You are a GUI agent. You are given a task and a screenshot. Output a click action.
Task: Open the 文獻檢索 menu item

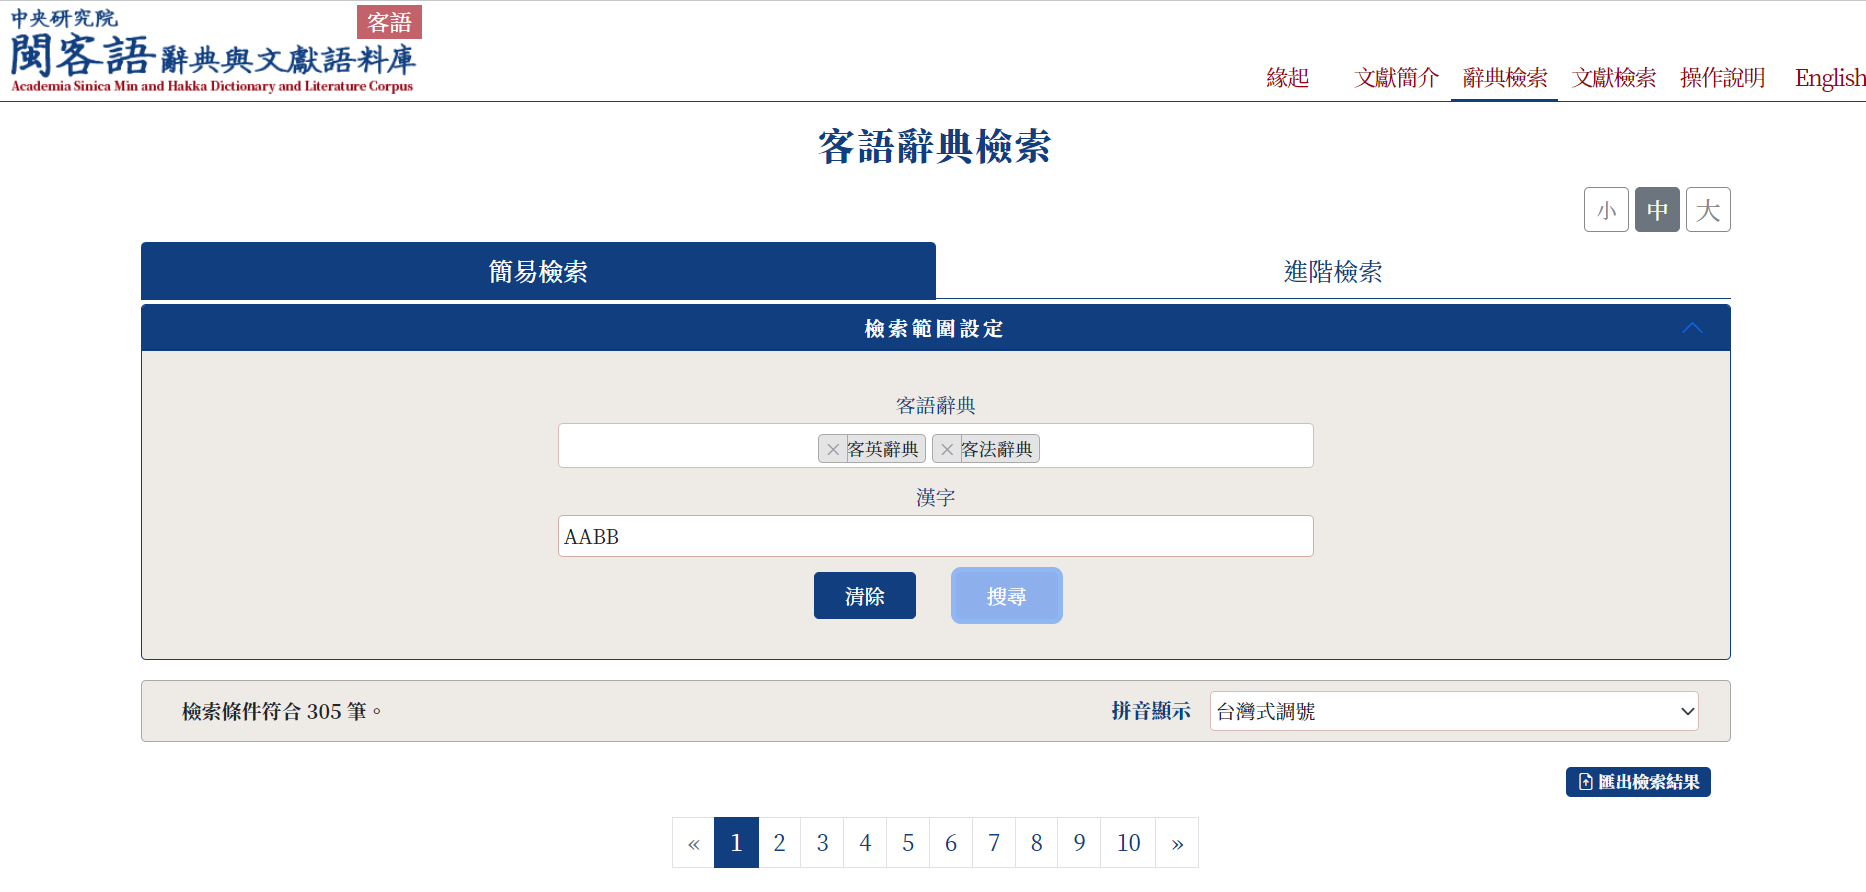click(1614, 78)
